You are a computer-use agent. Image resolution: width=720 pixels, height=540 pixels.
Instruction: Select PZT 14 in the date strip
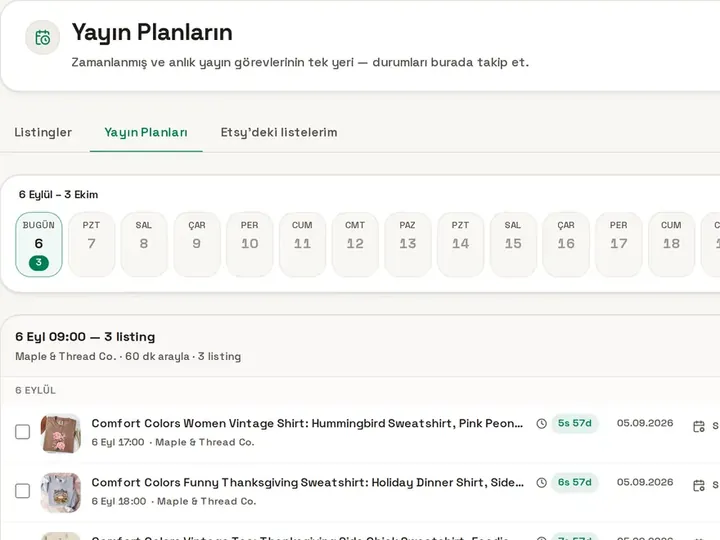(460, 244)
